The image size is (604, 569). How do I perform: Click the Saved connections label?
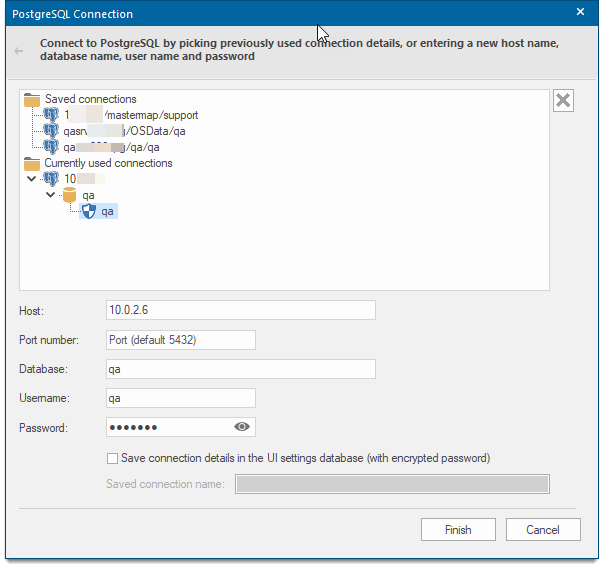(91, 99)
